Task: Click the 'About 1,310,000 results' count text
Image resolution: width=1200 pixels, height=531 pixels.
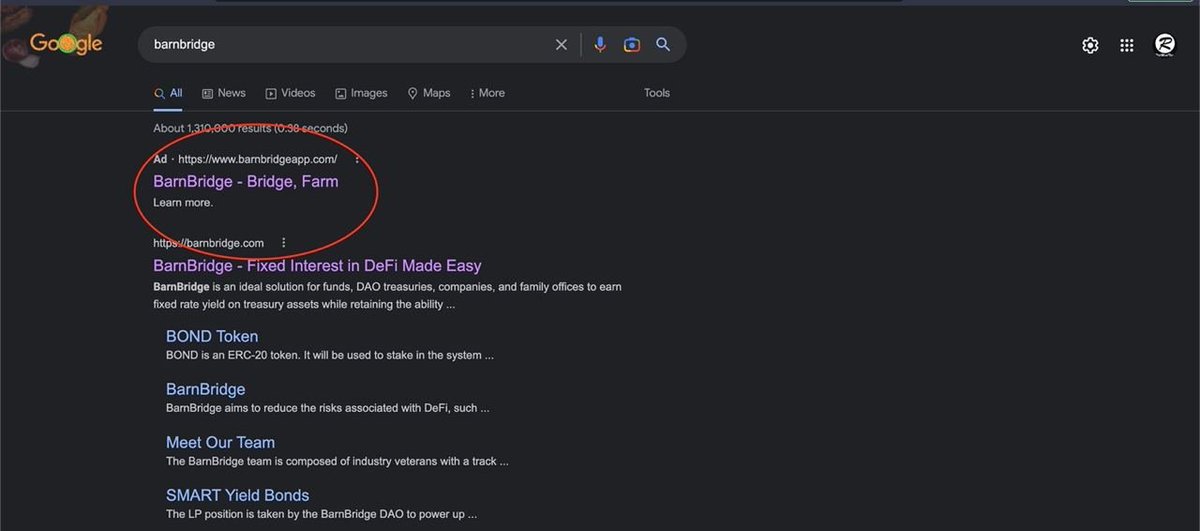Action: (x=250, y=128)
